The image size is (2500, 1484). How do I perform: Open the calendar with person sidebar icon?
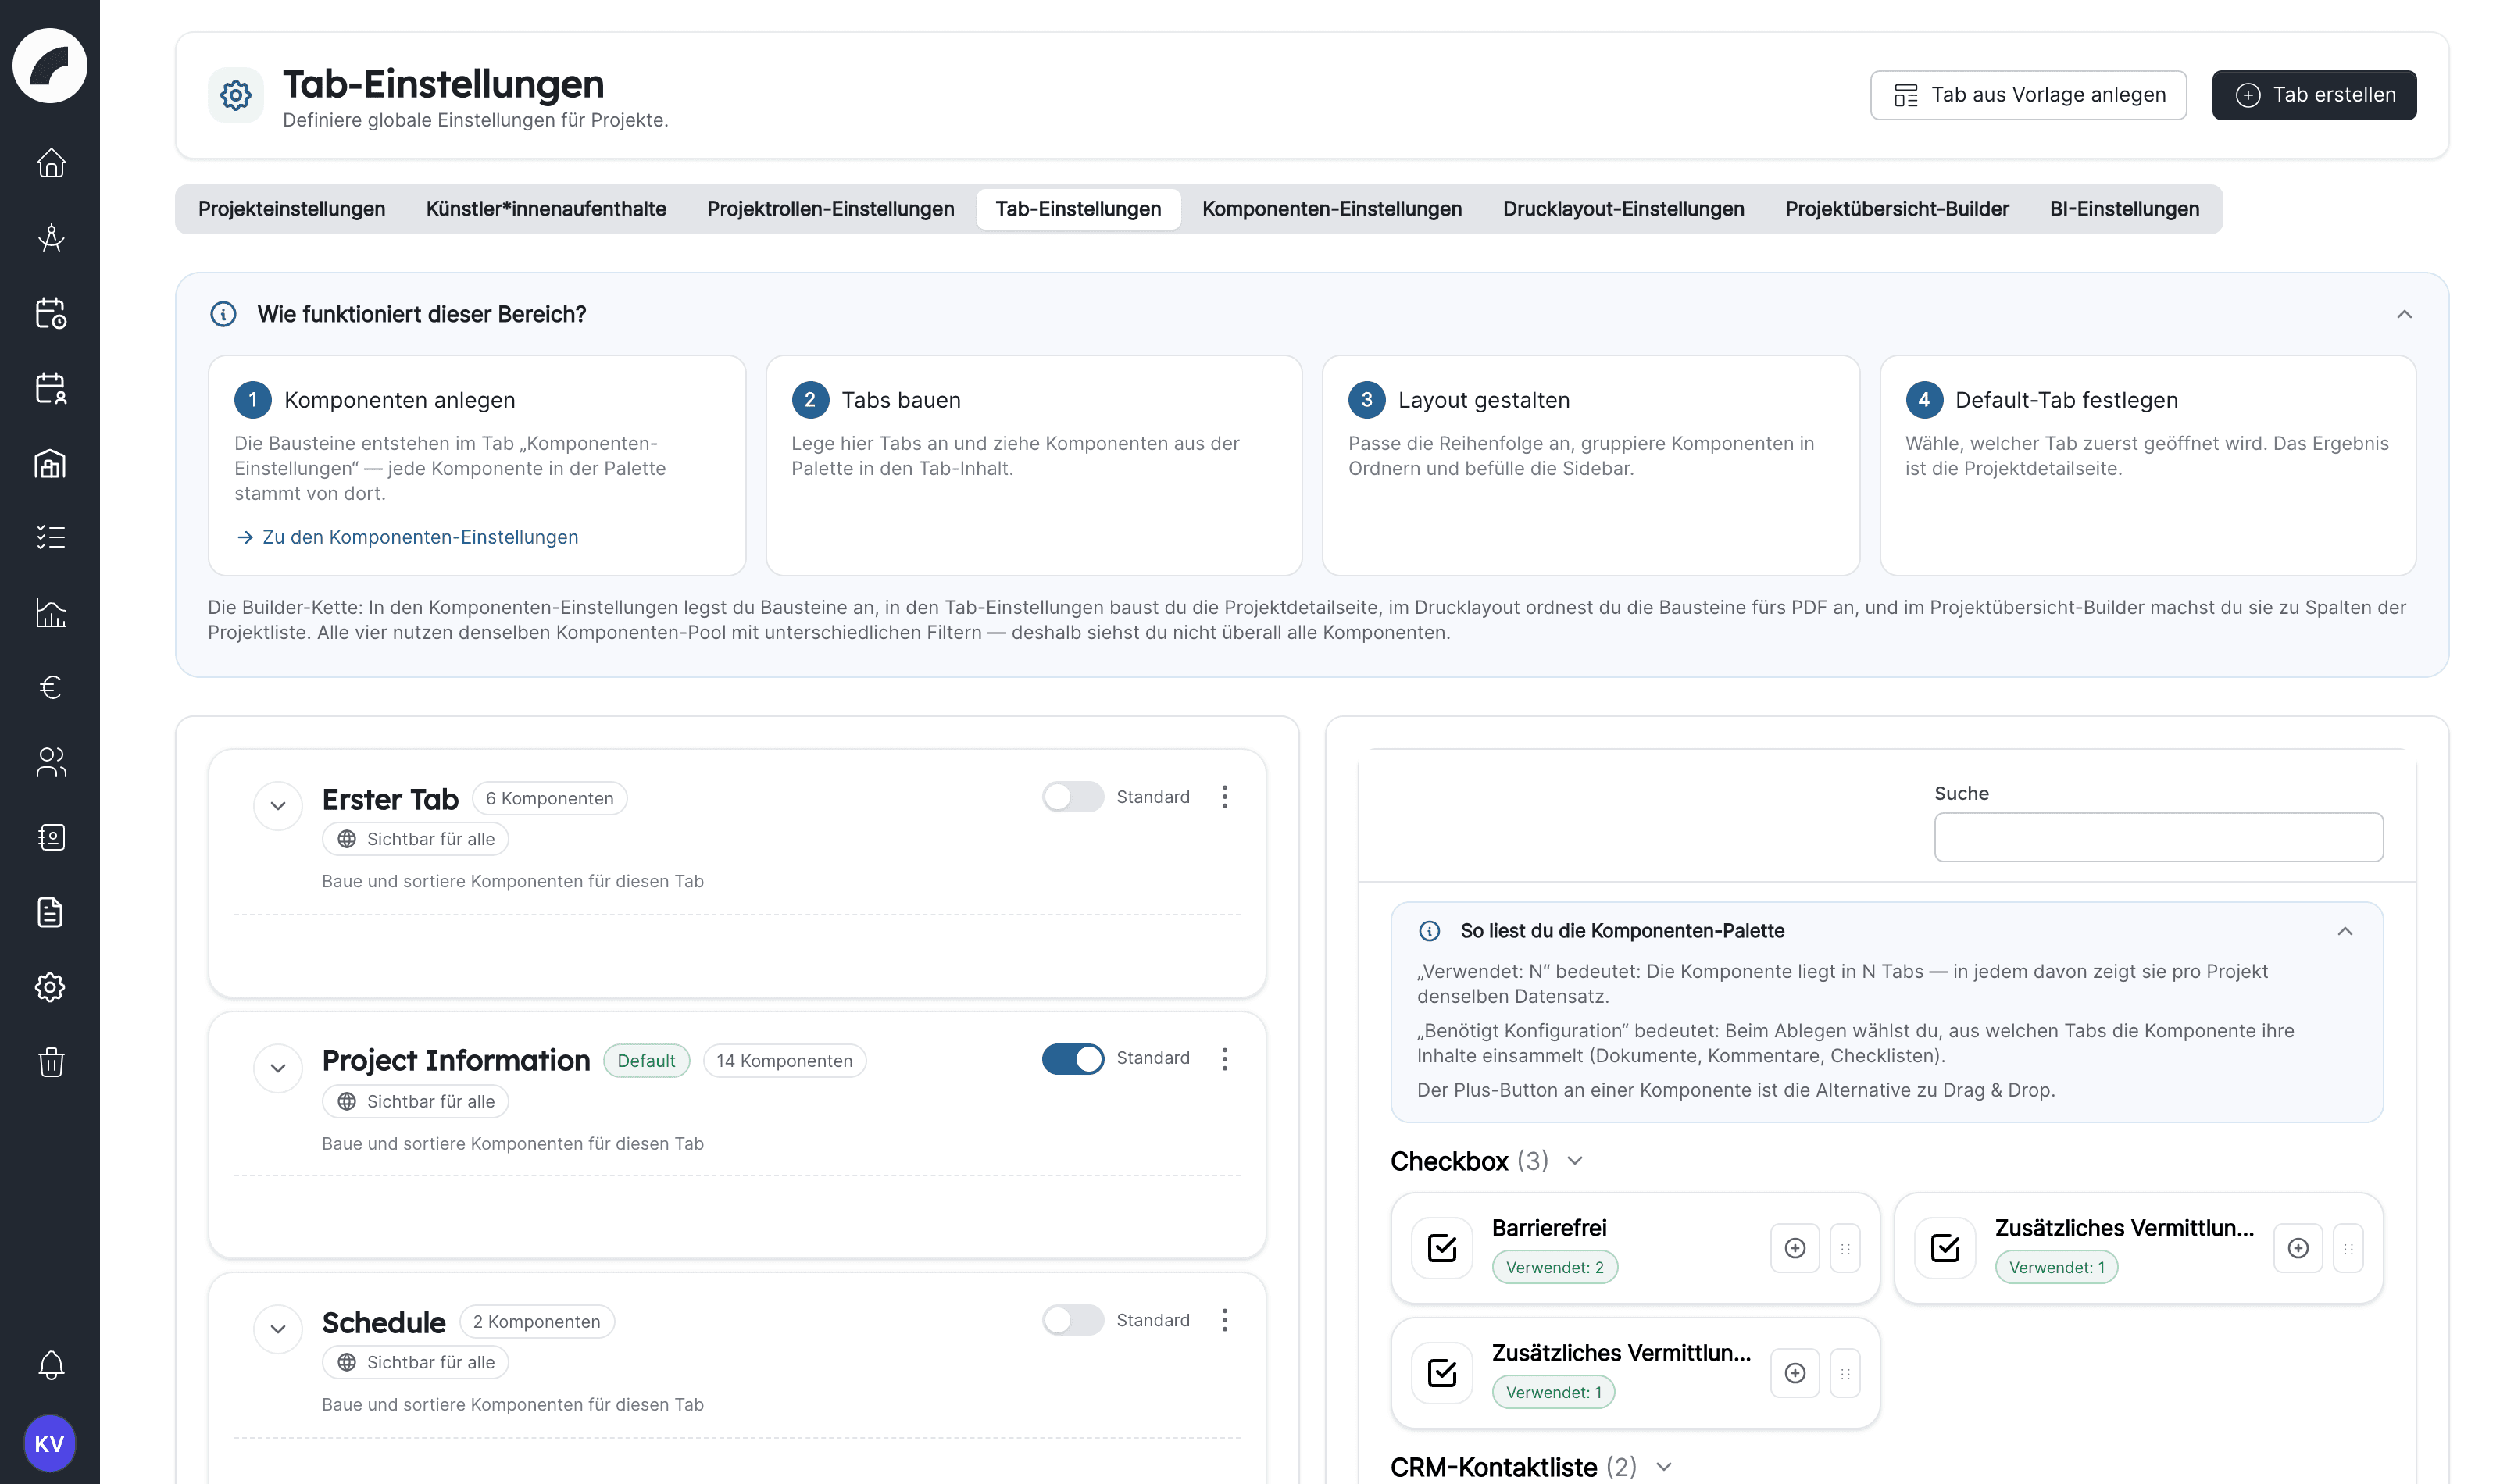50,388
